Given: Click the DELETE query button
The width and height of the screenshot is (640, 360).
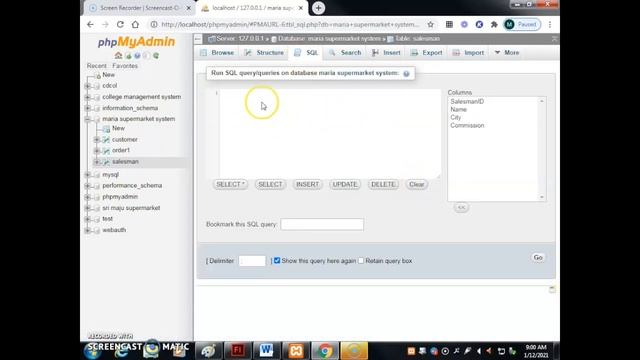Looking at the screenshot, I should tap(383, 184).
